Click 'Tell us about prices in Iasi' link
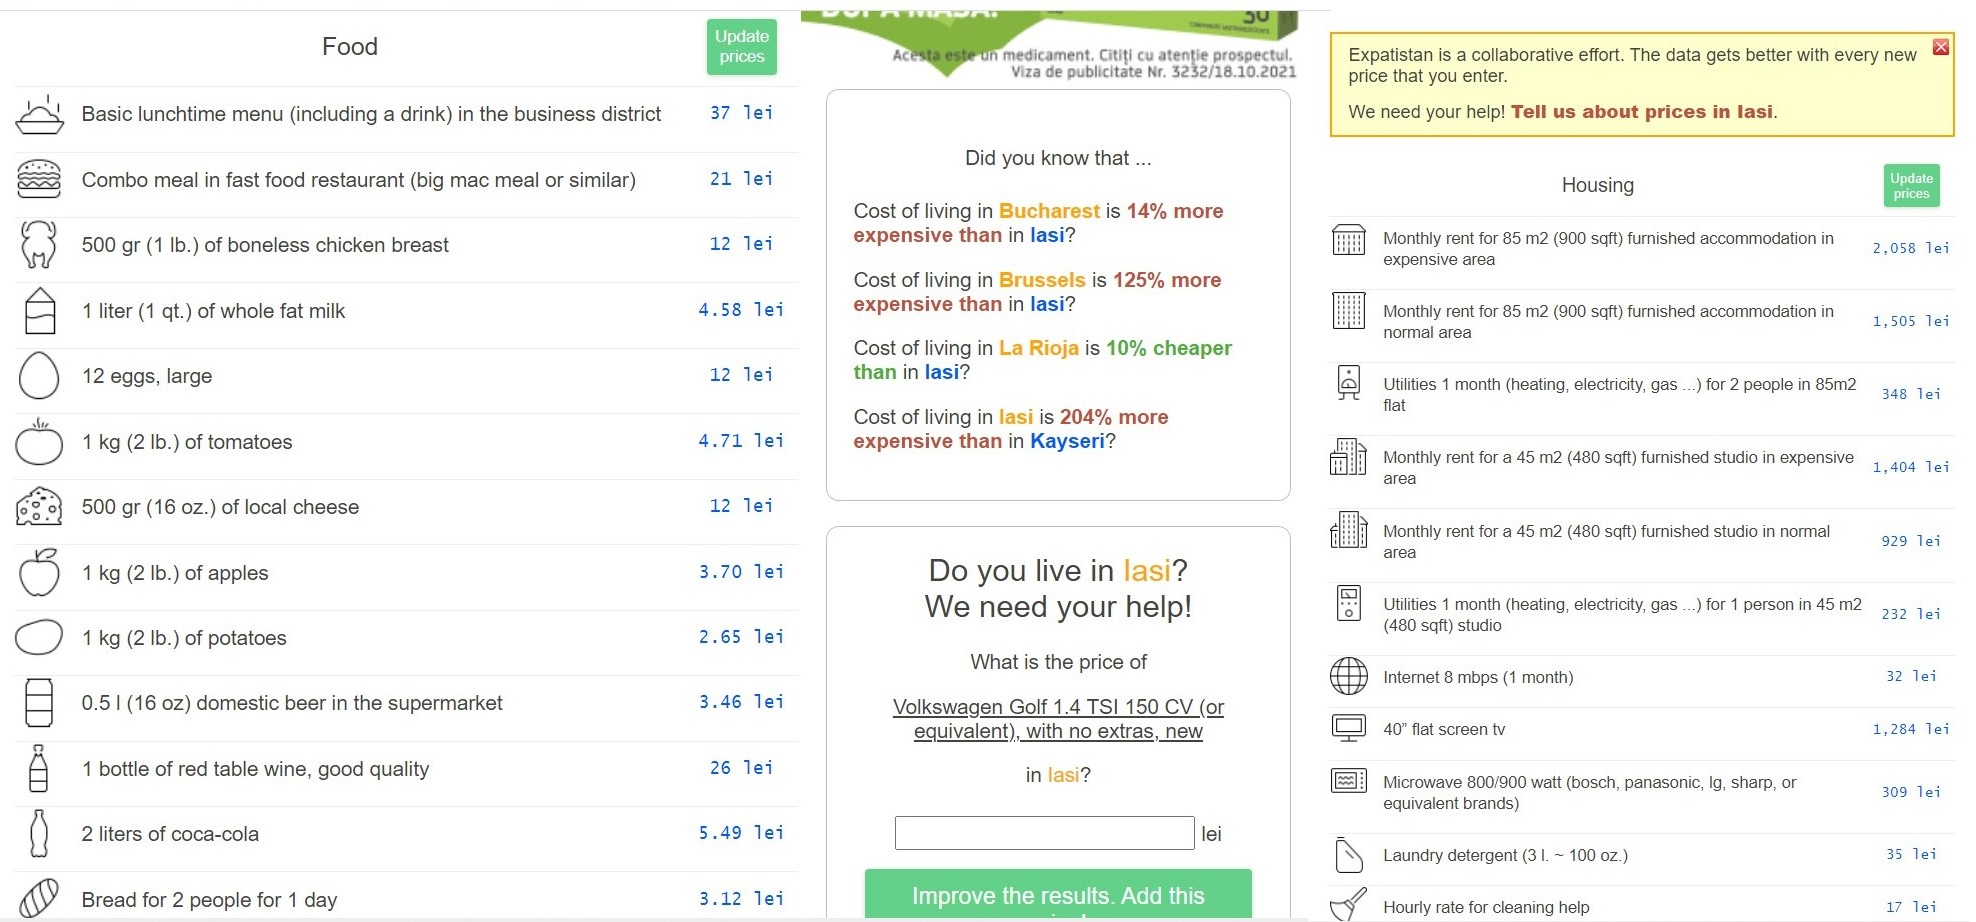1976x922 pixels. (1641, 112)
